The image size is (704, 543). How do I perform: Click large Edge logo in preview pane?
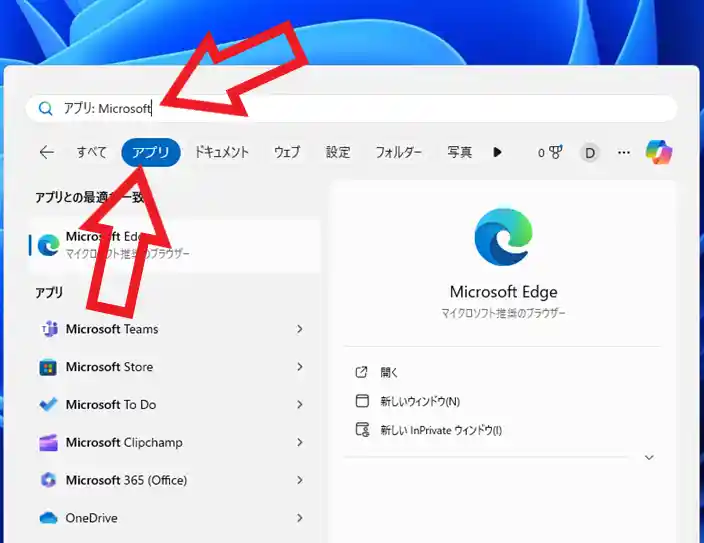pyautogui.click(x=503, y=237)
